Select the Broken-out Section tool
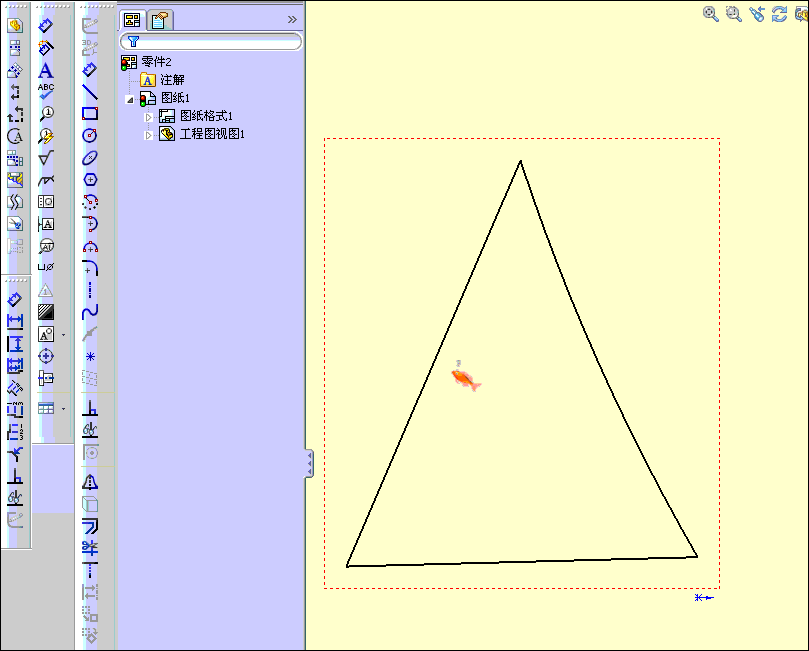 pos(15,180)
